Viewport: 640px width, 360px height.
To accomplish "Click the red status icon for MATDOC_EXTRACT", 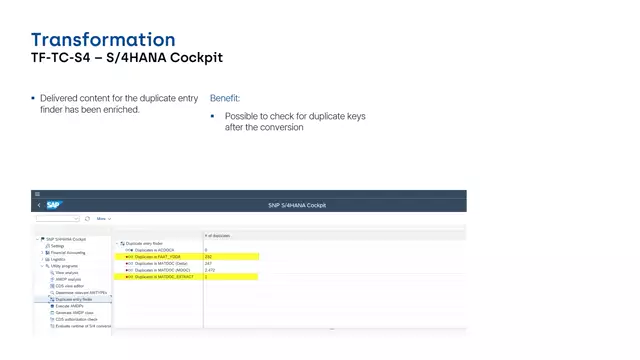I will click(129, 277).
